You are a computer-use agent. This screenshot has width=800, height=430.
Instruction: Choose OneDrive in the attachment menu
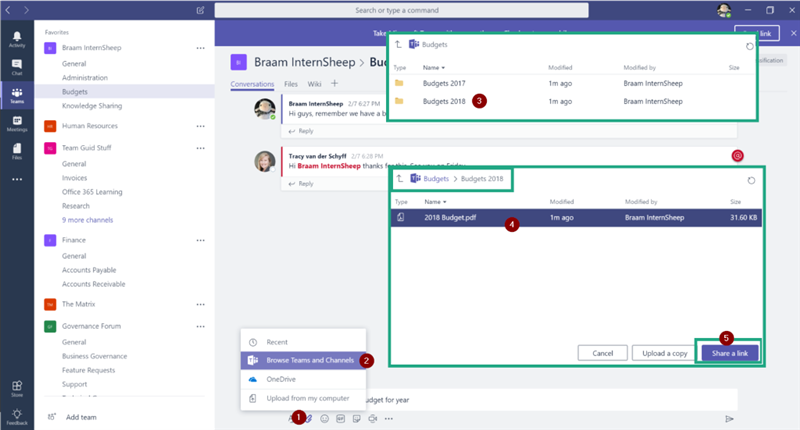303,379
